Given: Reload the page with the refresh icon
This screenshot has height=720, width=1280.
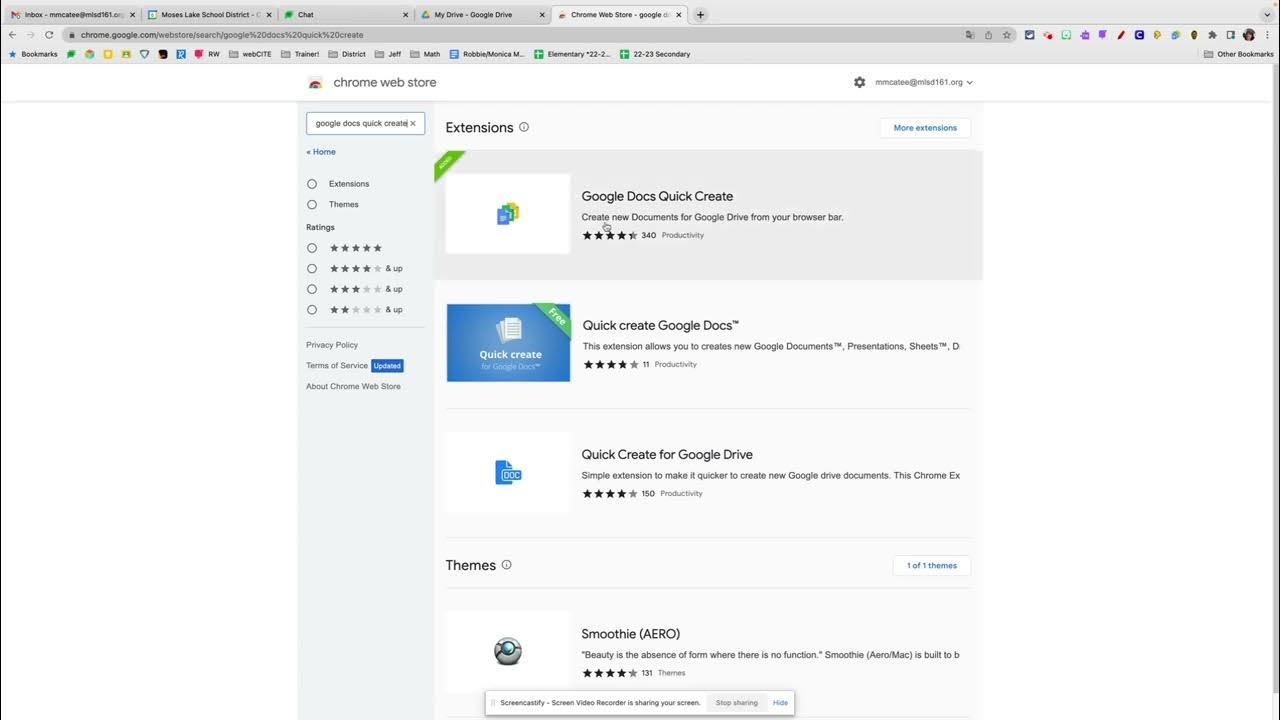Looking at the screenshot, I should pyautogui.click(x=48, y=34).
